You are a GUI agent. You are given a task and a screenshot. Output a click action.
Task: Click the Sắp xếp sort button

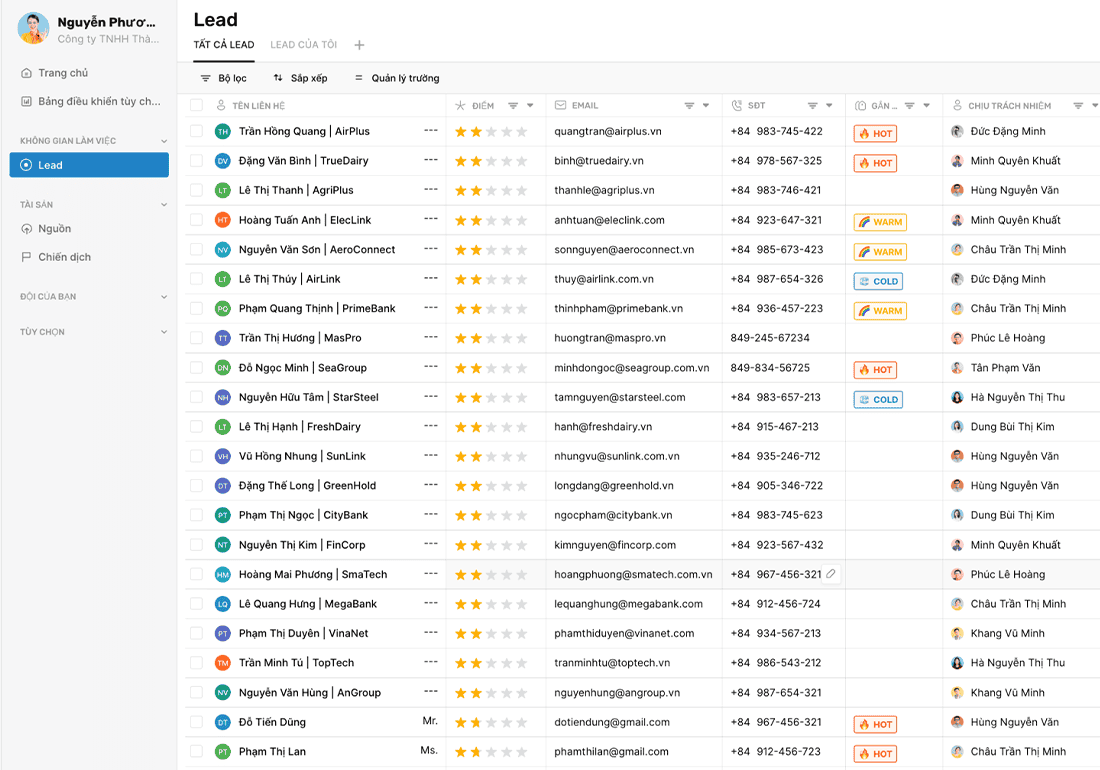click(x=300, y=78)
